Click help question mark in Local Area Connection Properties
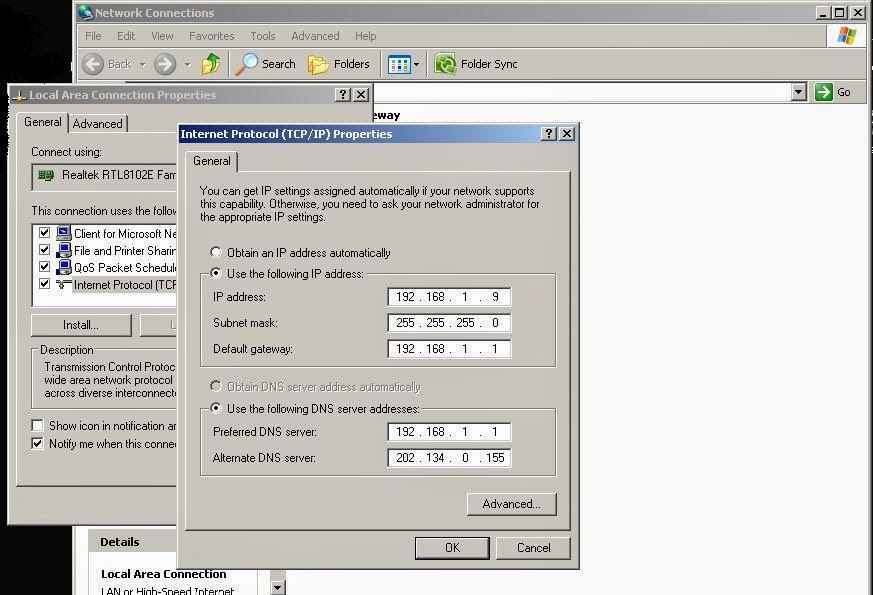This screenshot has height=595, width=873. pos(343,95)
